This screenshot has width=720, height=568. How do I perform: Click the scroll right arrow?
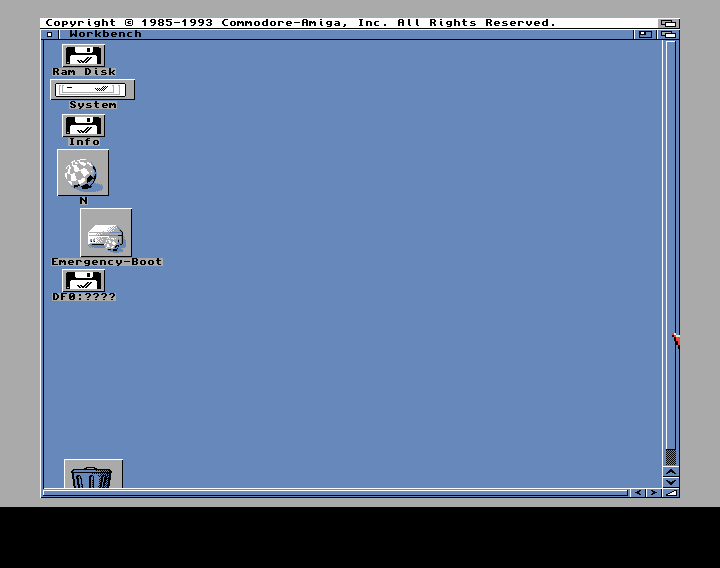(x=653, y=493)
